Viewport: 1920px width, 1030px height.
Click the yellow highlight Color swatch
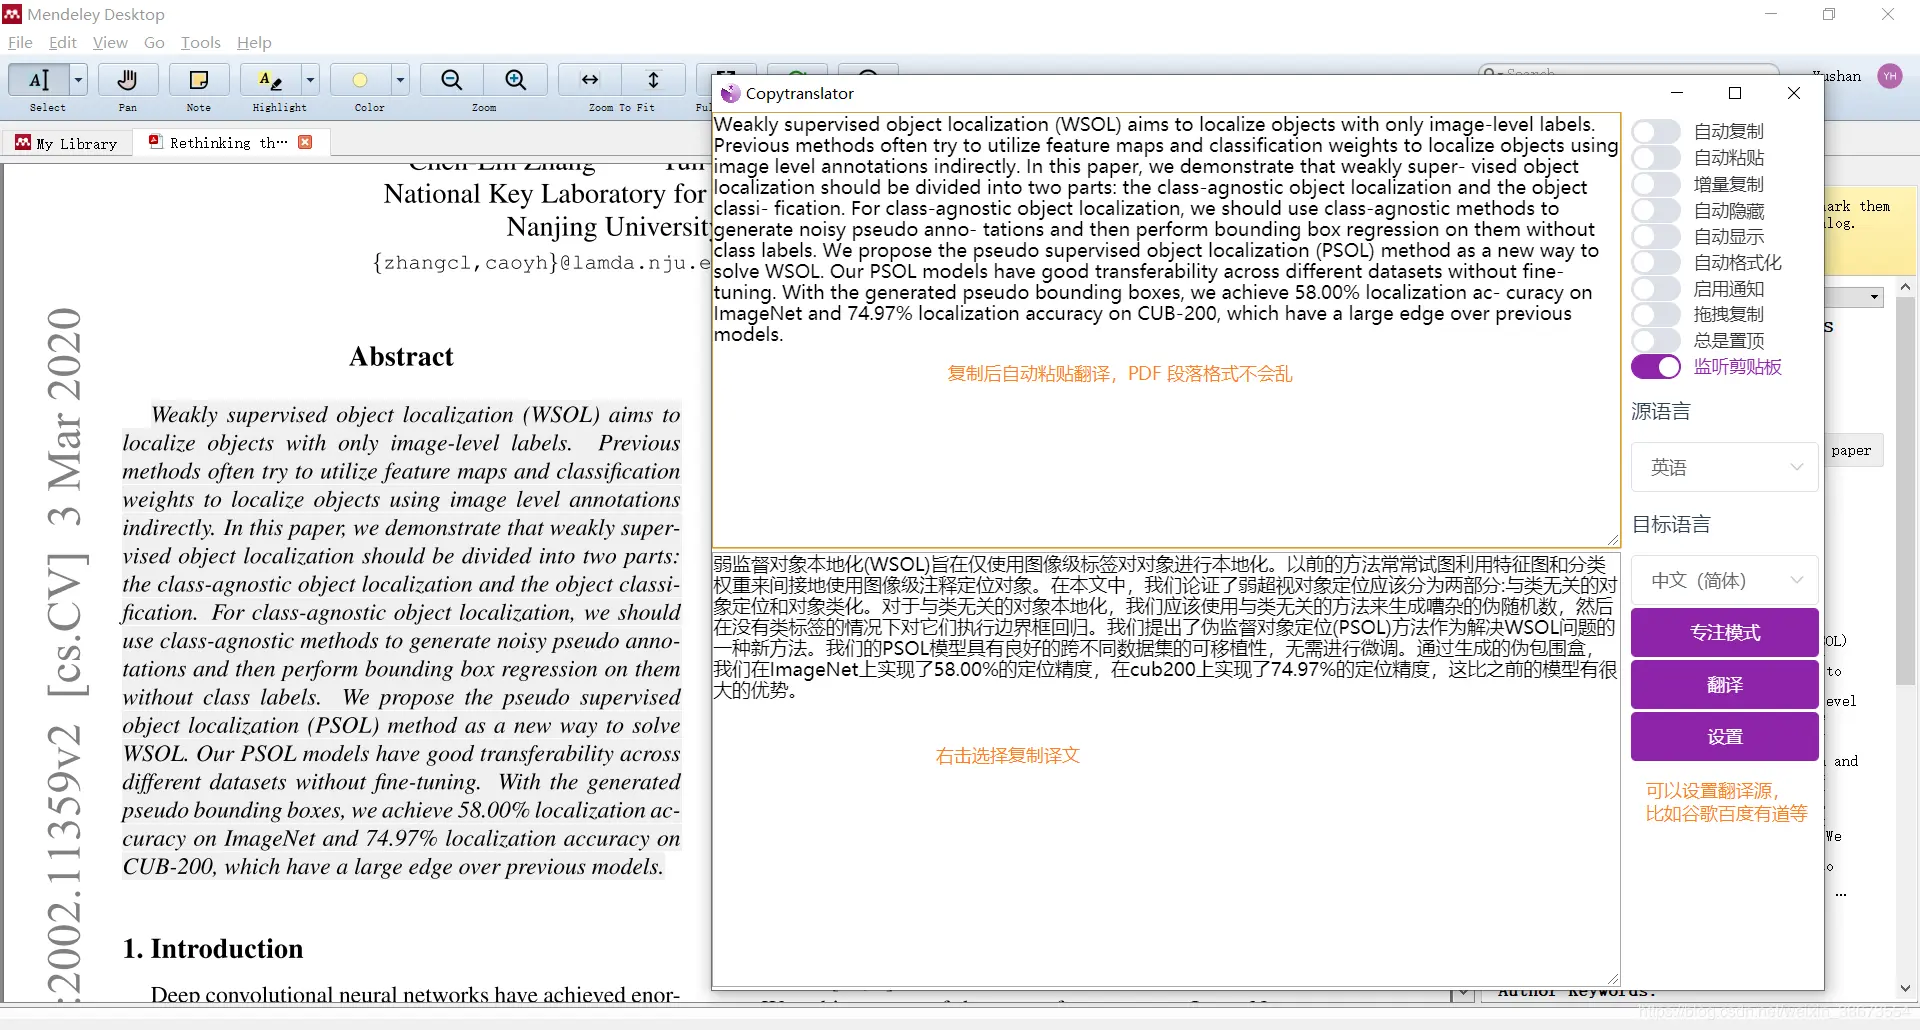[x=360, y=80]
